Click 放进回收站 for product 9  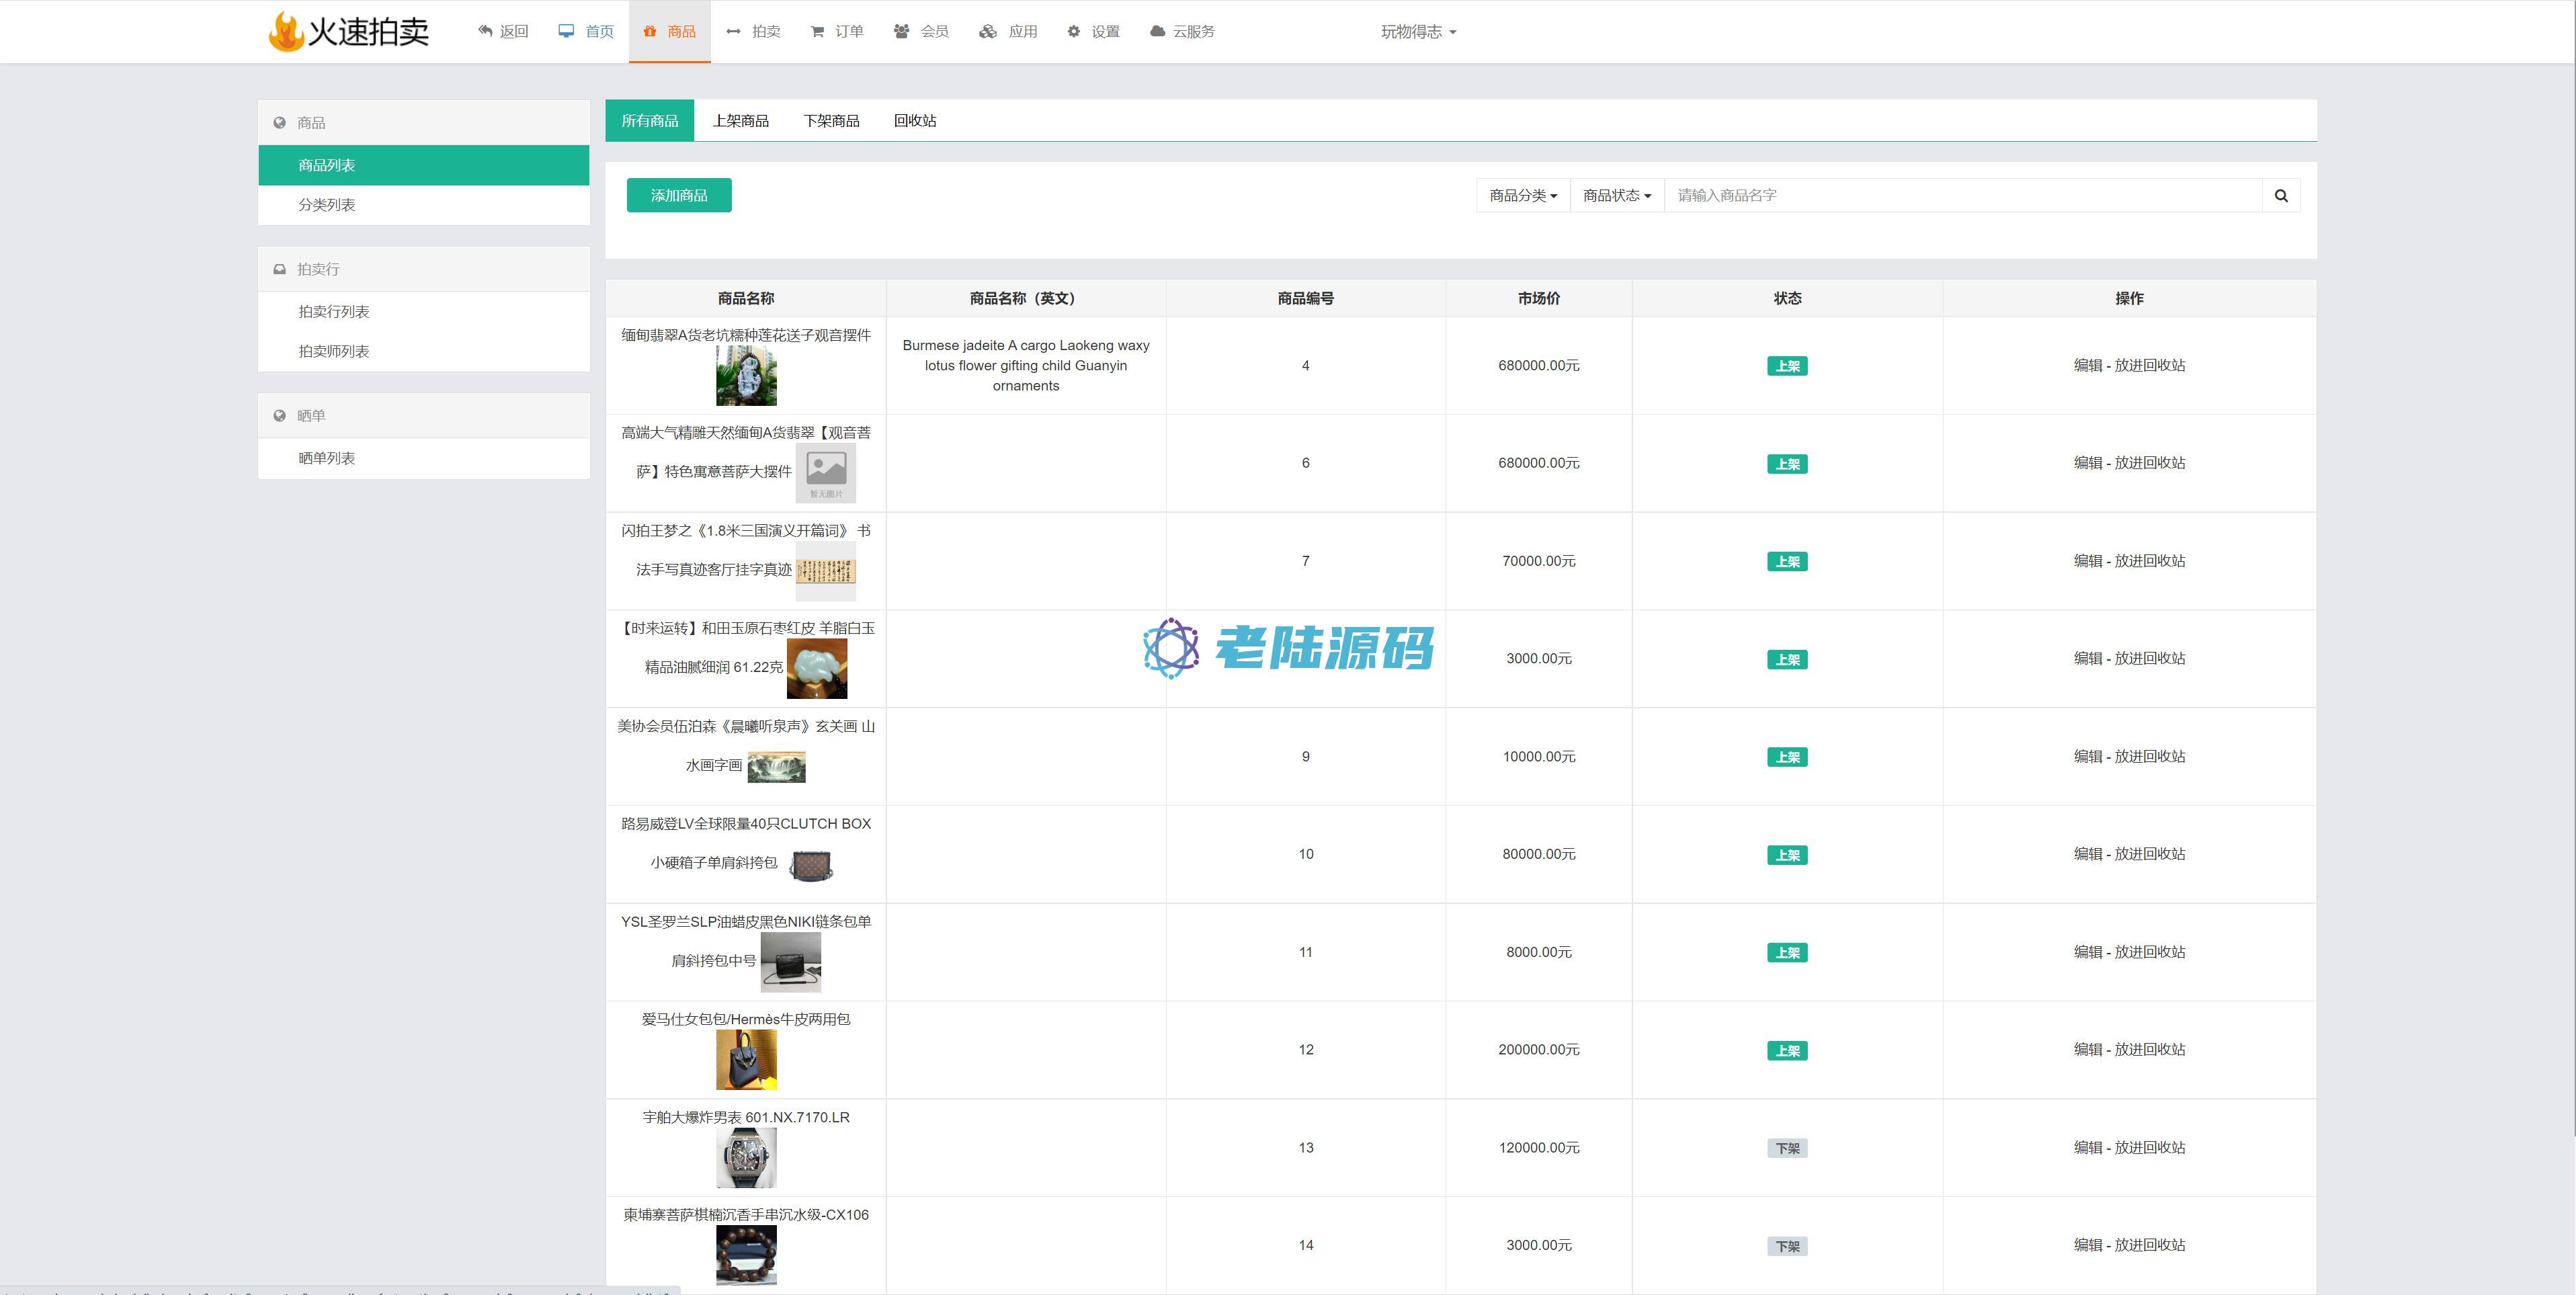coord(2149,756)
